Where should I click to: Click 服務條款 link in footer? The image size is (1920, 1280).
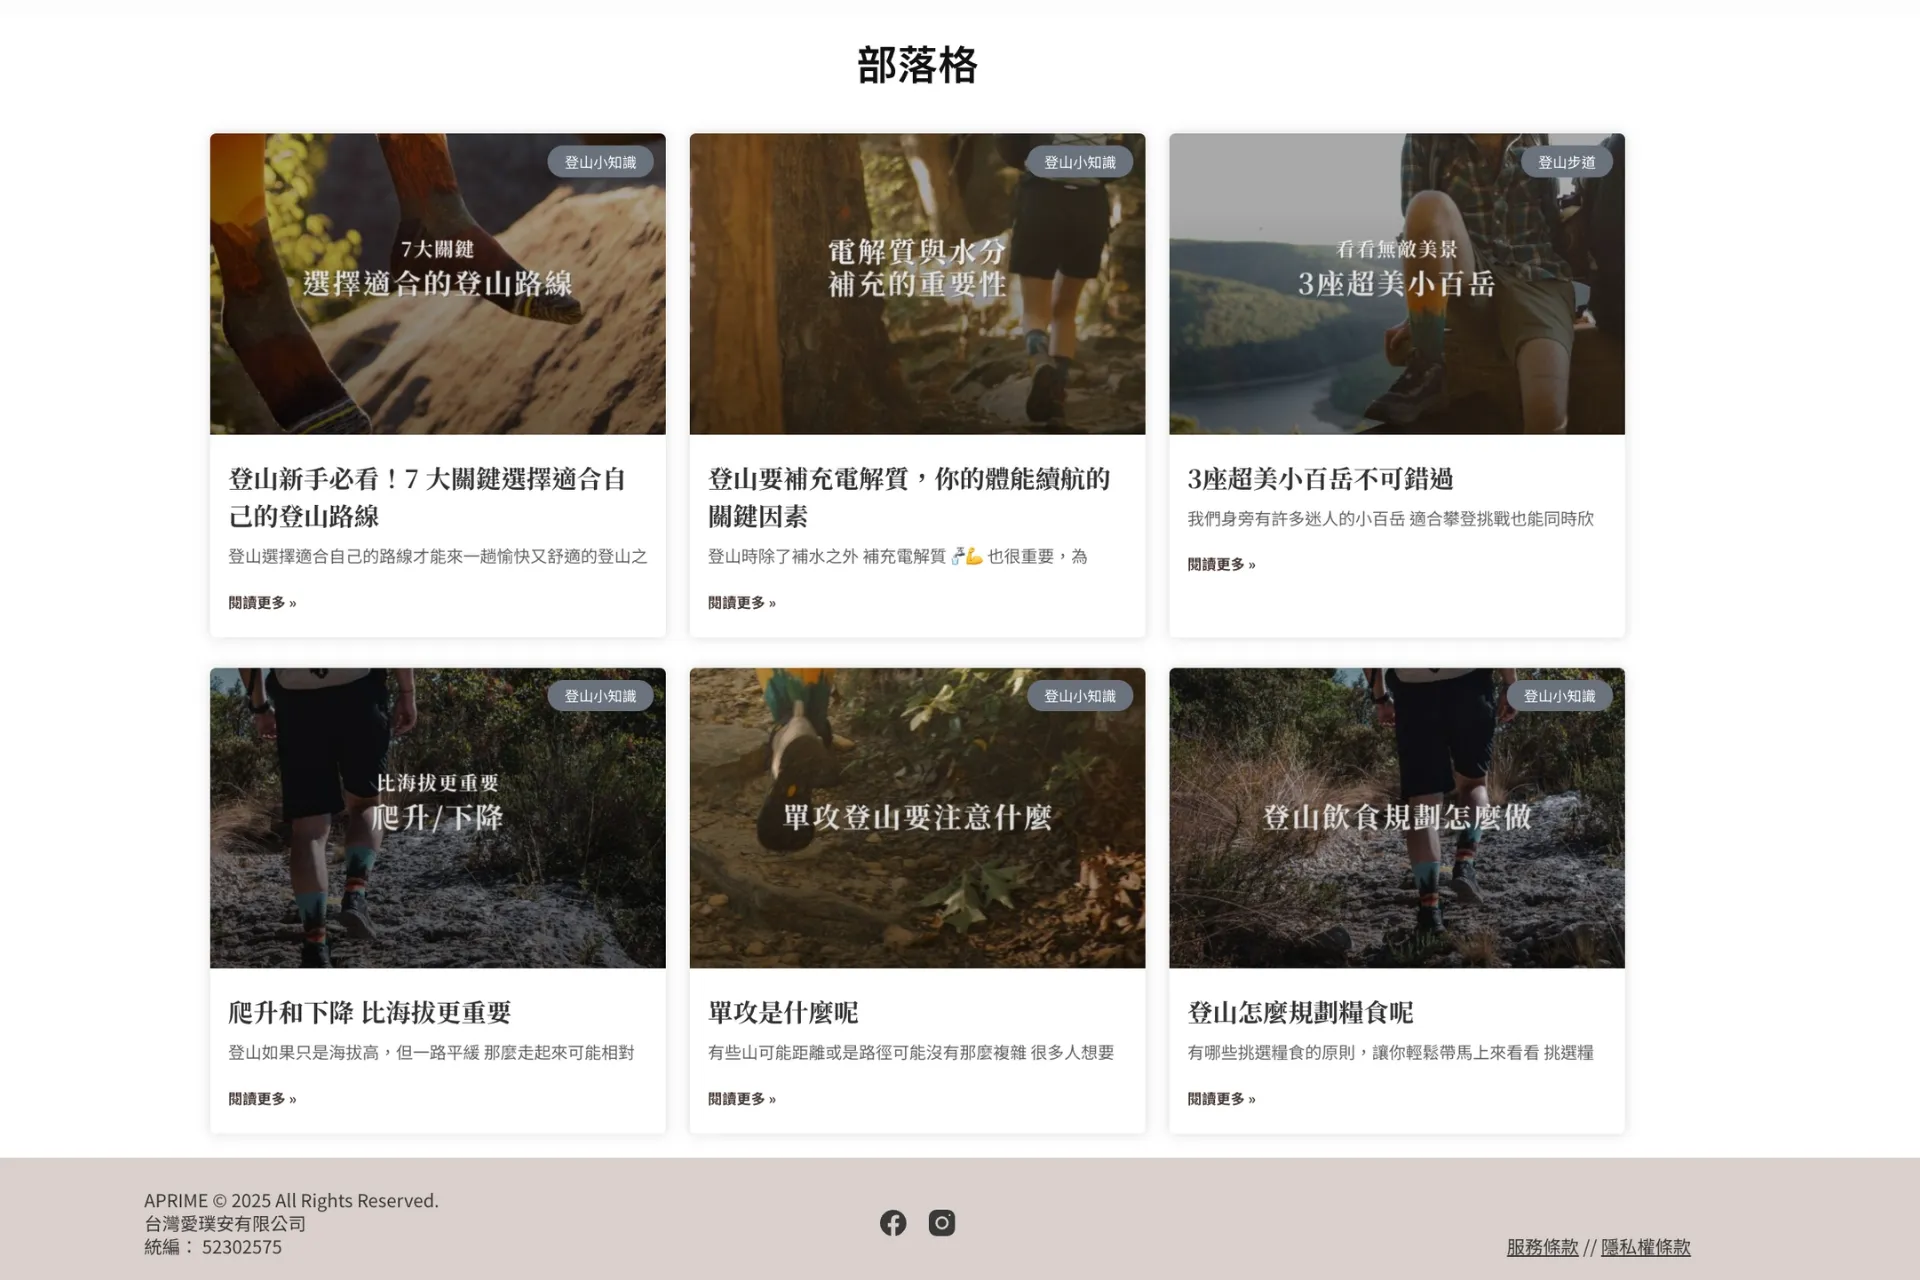[1542, 1247]
